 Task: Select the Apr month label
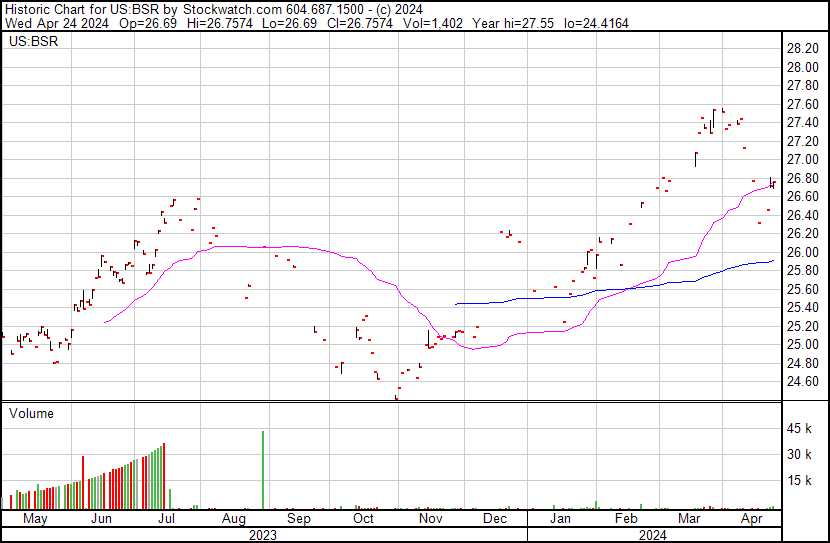tap(751, 519)
